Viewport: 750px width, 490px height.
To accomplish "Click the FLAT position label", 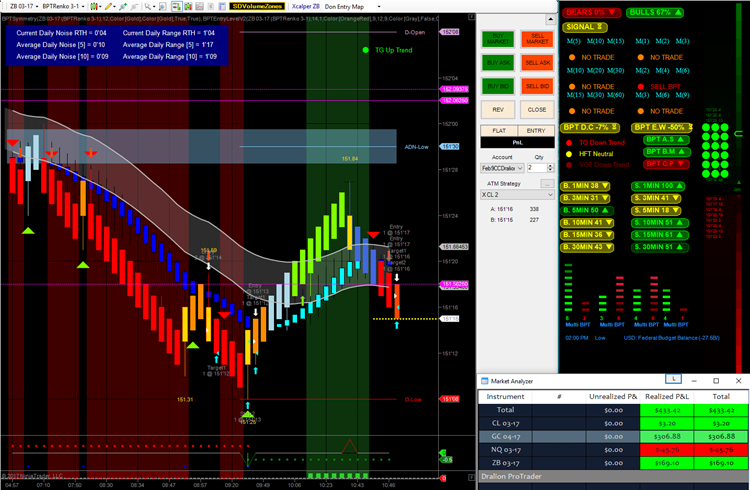I will click(499, 131).
